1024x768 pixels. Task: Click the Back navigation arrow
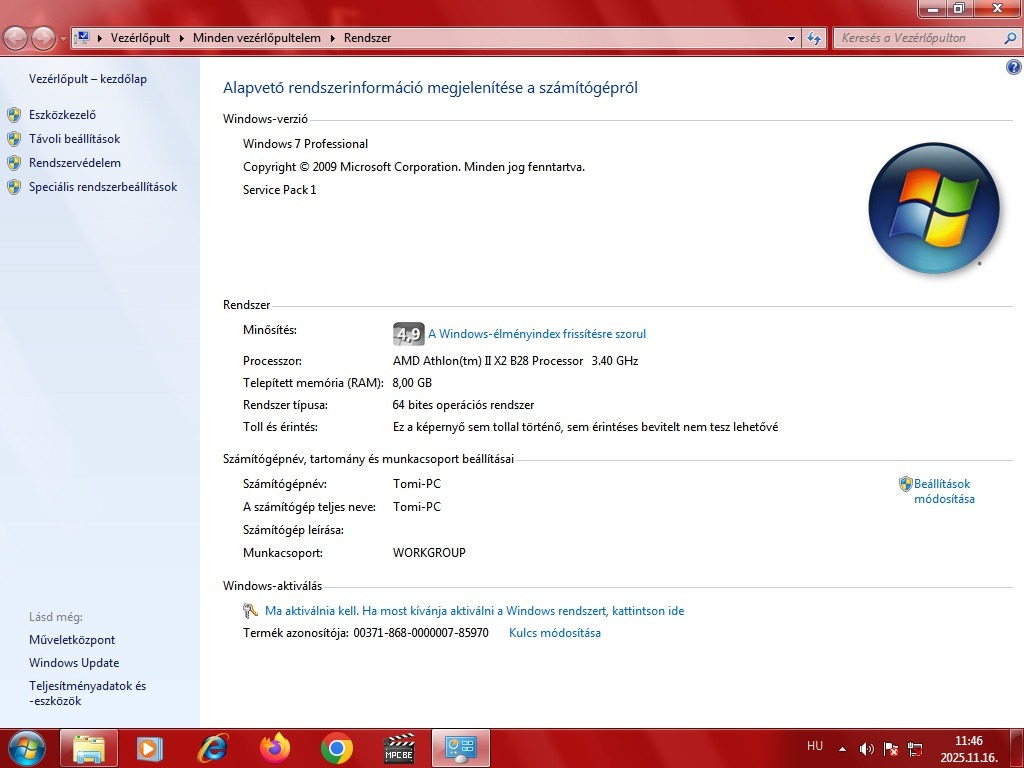point(15,39)
